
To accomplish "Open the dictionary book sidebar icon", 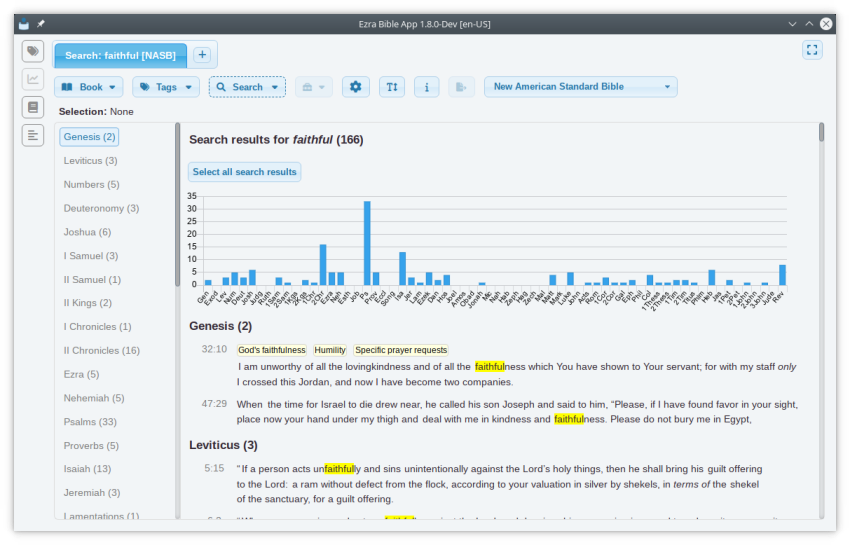I will (x=33, y=107).
